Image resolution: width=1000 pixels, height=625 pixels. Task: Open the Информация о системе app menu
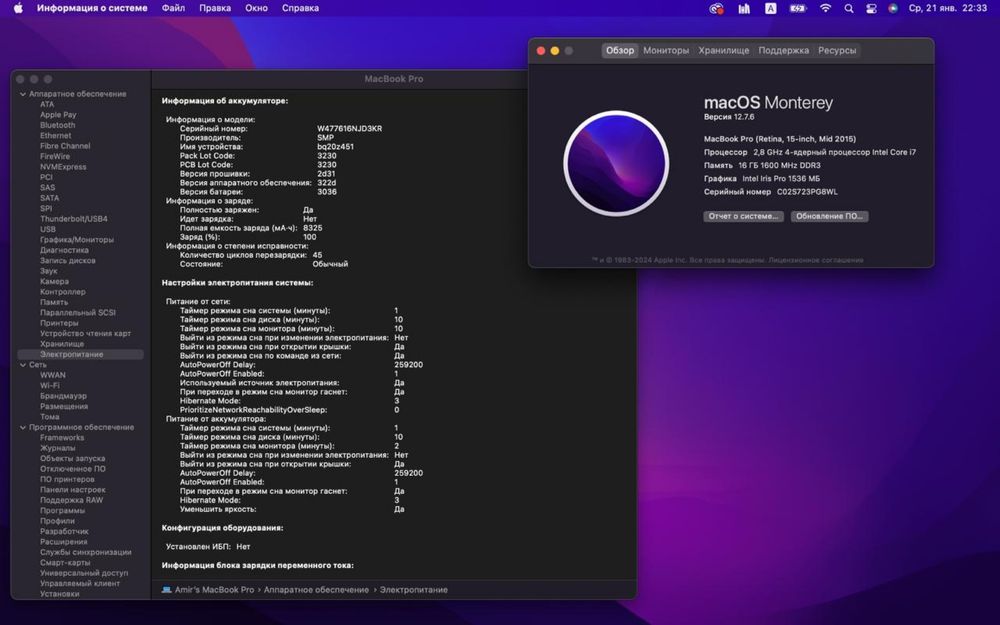[x=92, y=8]
